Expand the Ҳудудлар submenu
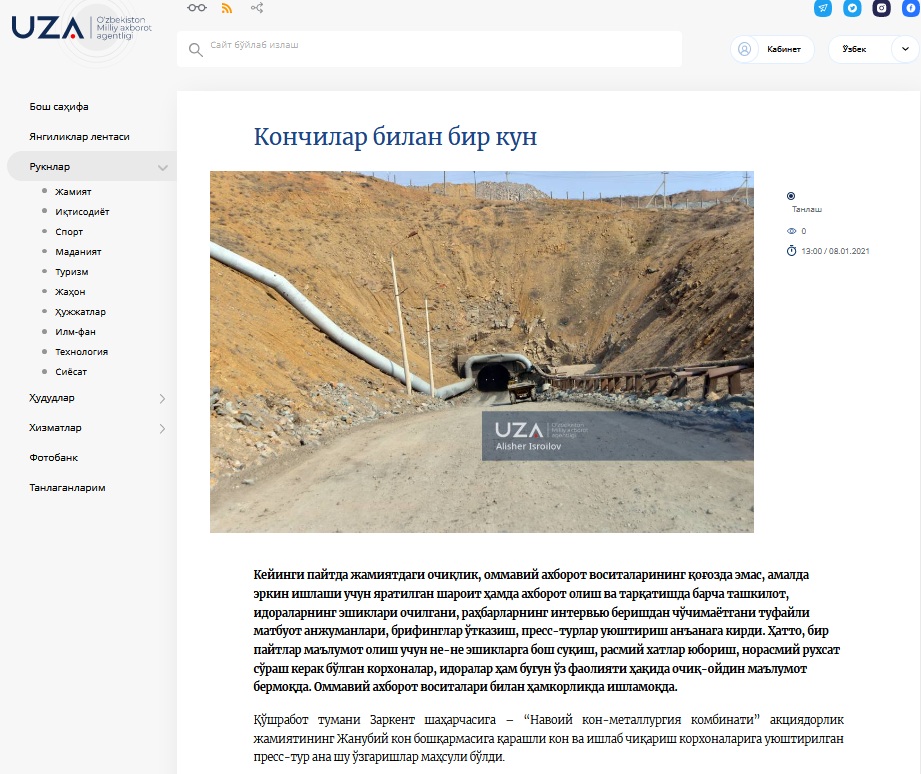The width and height of the screenshot is (921, 774). pyautogui.click(x=163, y=398)
